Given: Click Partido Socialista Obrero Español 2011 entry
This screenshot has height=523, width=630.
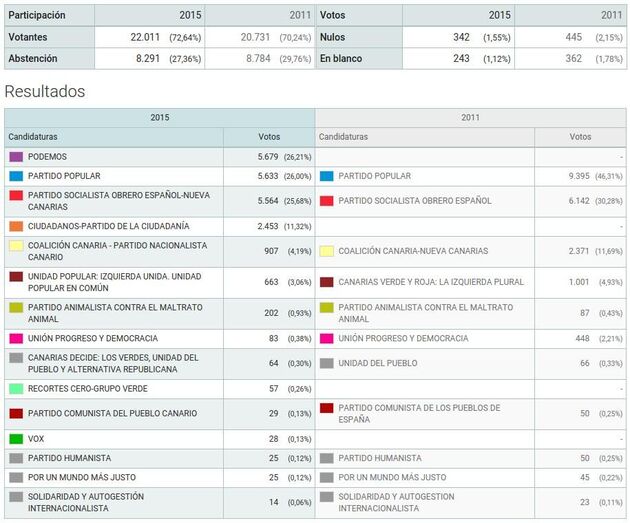Looking at the screenshot, I should (x=415, y=201).
